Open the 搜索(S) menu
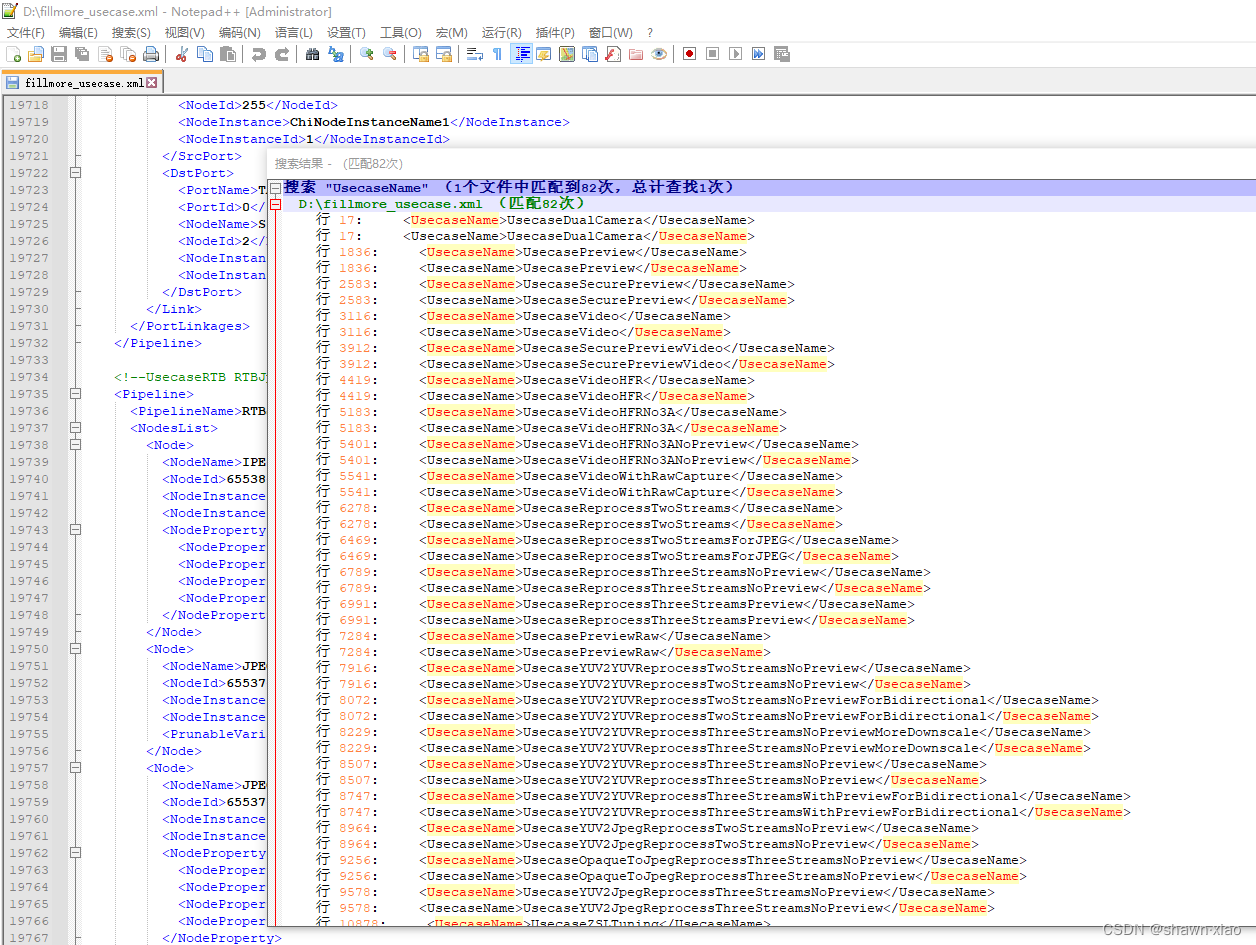This screenshot has width=1256, height=945. (x=131, y=33)
